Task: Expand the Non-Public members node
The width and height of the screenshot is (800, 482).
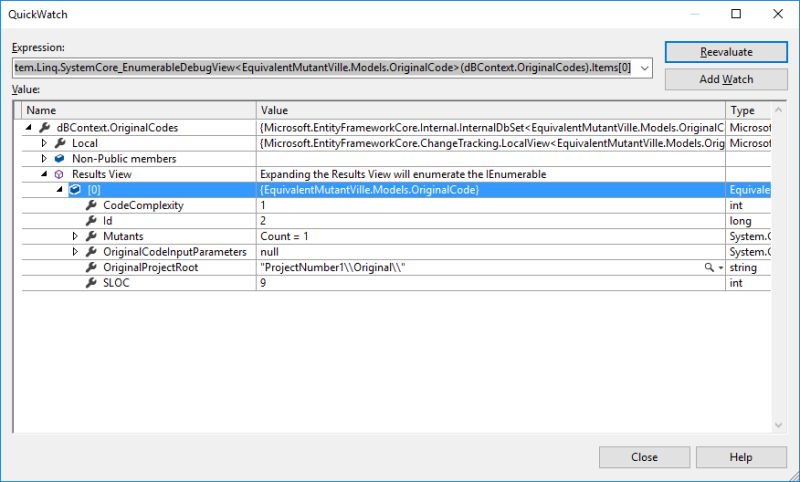Action: tap(44, 159)
